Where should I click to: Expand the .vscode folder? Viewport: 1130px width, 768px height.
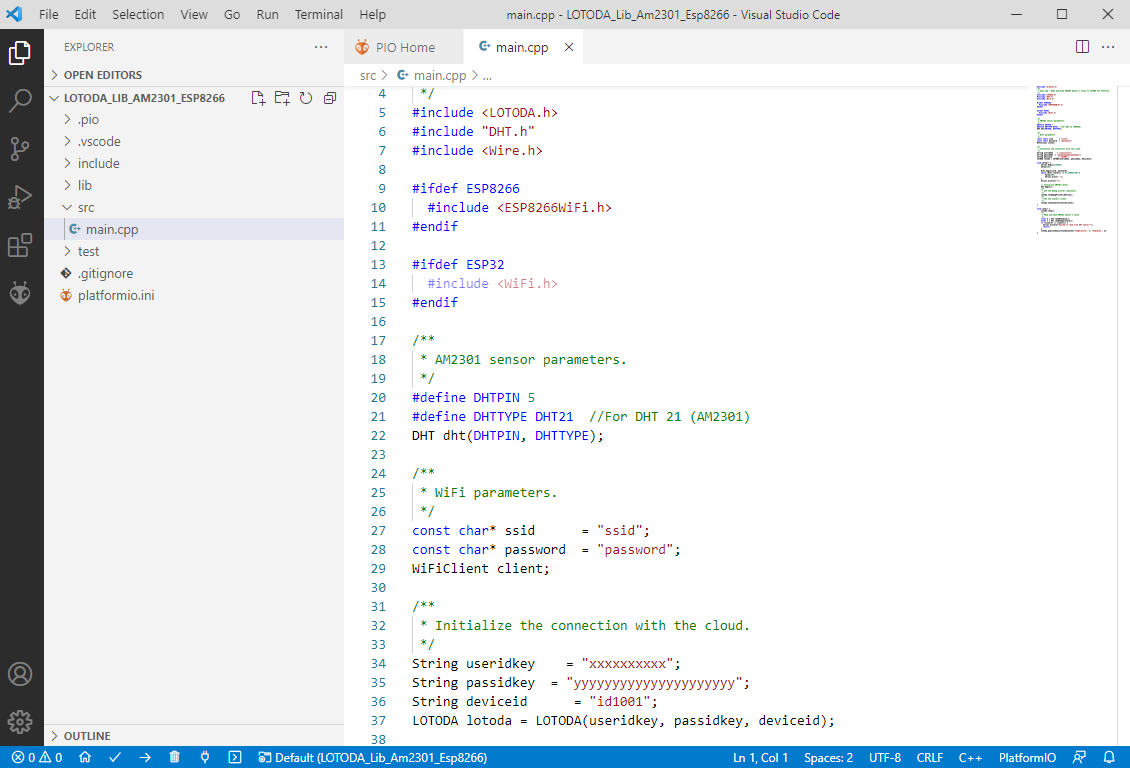[194, 141]
